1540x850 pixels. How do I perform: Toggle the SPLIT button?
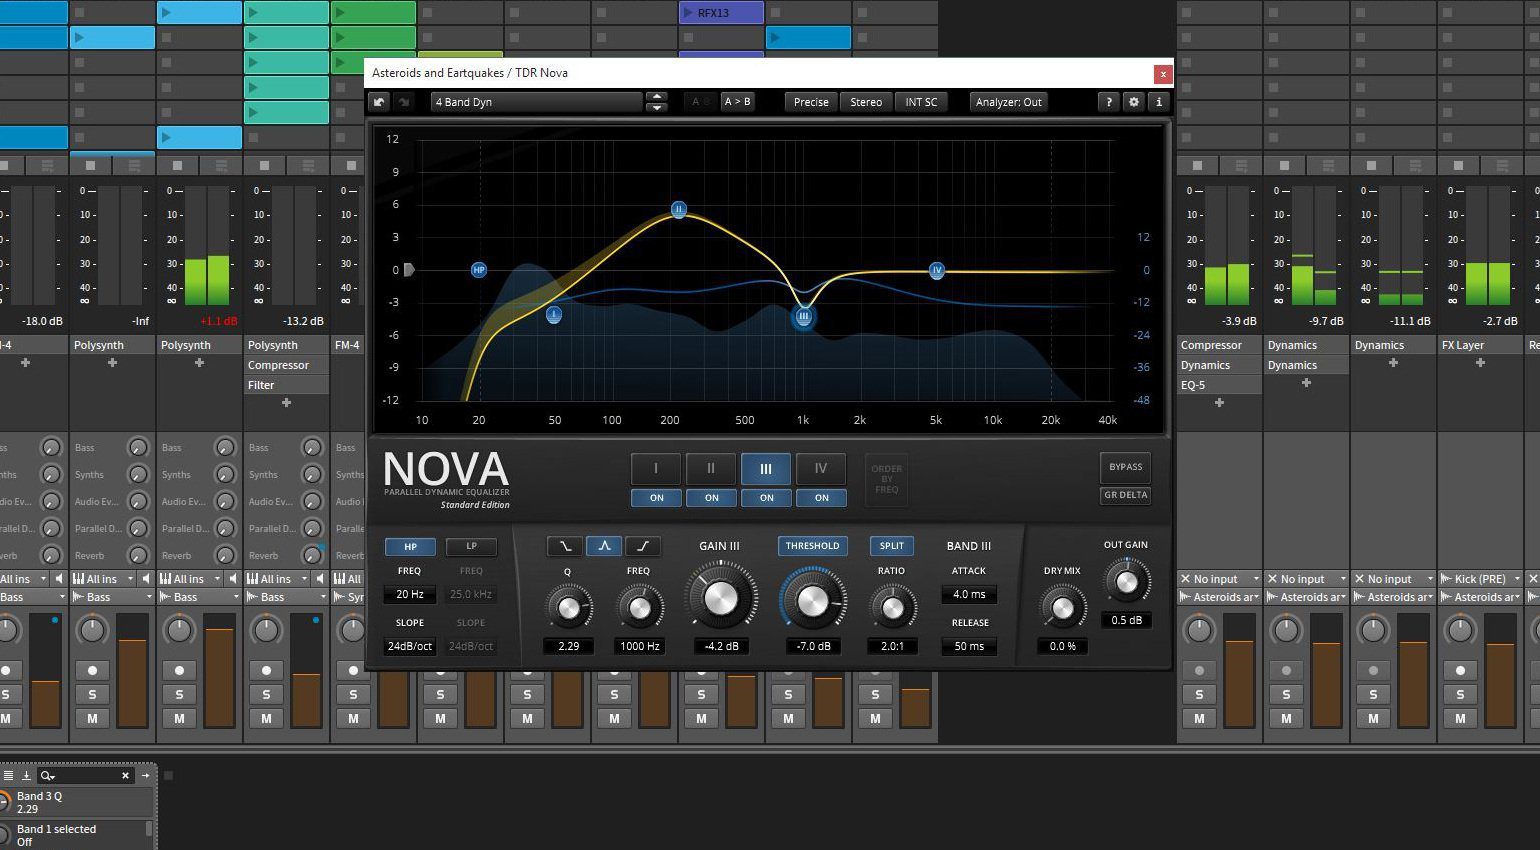892,546
